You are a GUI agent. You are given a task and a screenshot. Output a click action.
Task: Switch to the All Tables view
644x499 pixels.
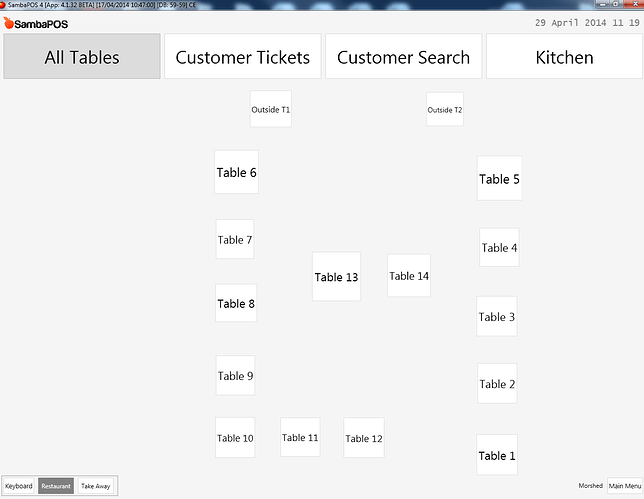pos(82,56)
